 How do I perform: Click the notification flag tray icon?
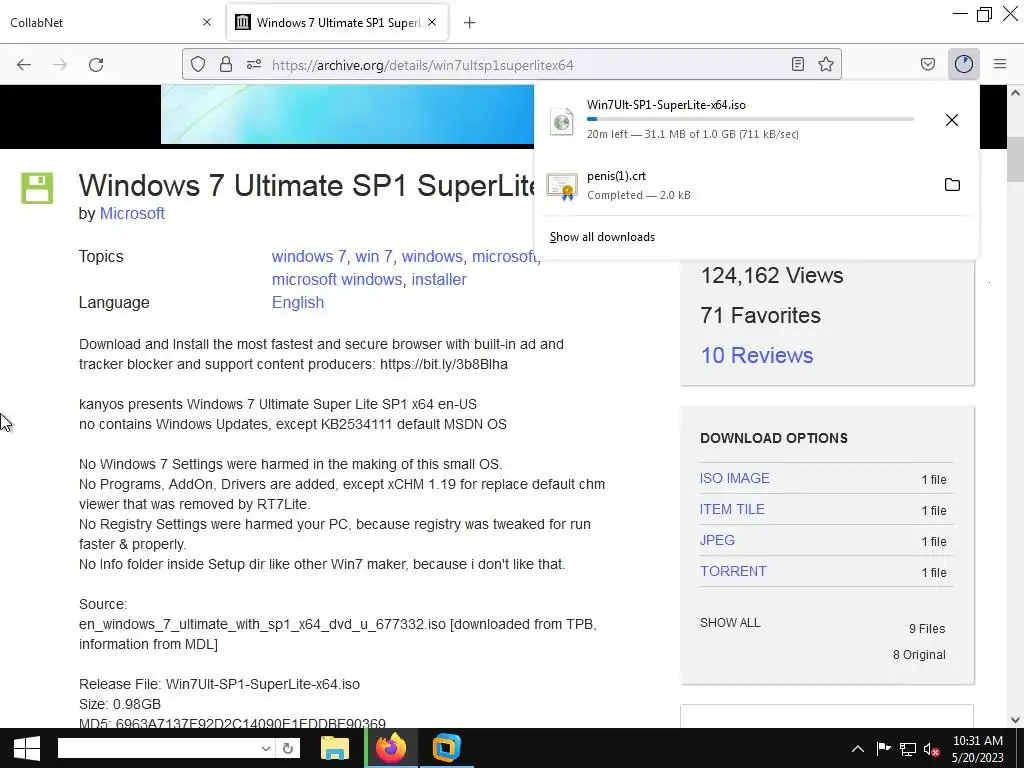point(884,749)
